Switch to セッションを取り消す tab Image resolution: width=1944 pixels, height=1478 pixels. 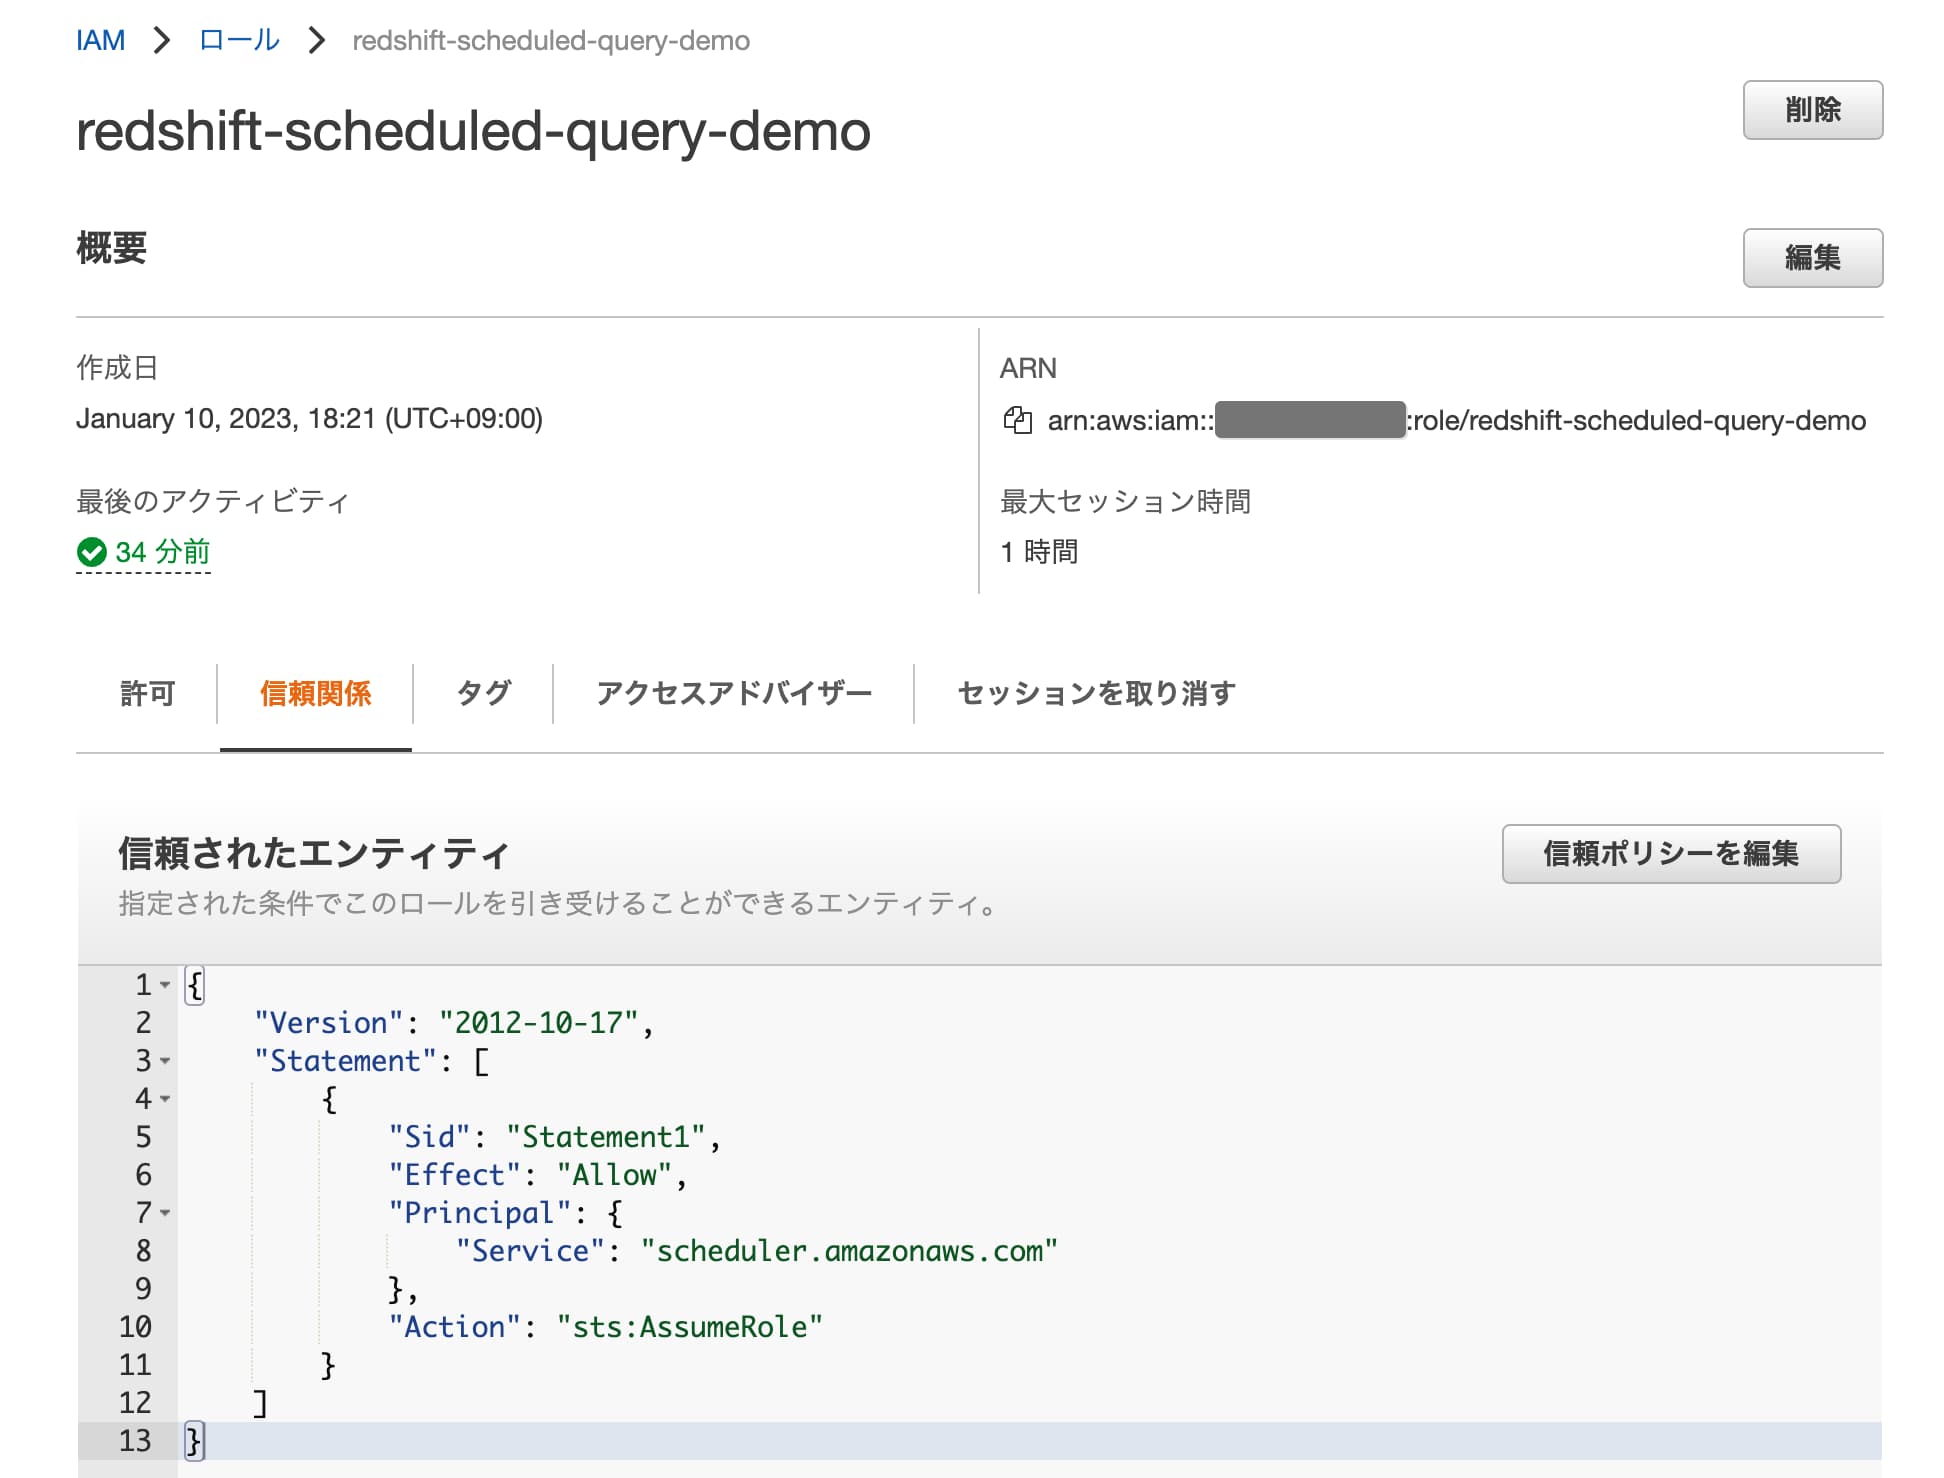tap(1096, 693)
